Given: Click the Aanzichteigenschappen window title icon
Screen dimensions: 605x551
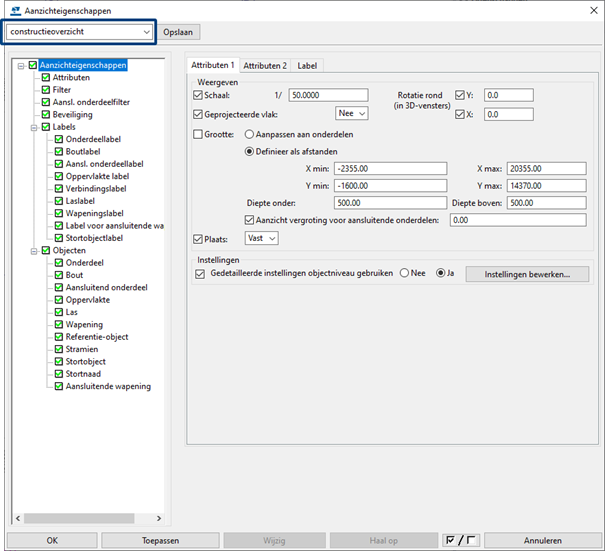Looking at the screenshot, I should pyautogui.click(x=14, y=10).
